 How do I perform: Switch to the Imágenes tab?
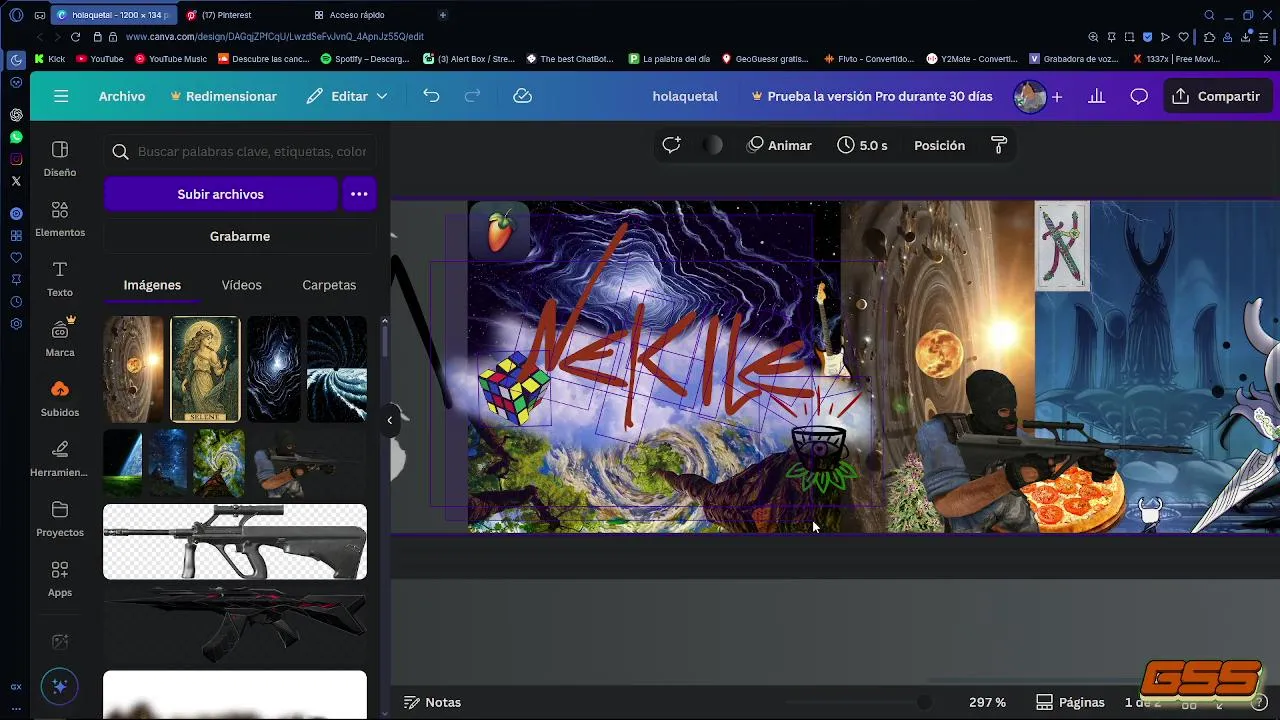click(x=152, y=285)
